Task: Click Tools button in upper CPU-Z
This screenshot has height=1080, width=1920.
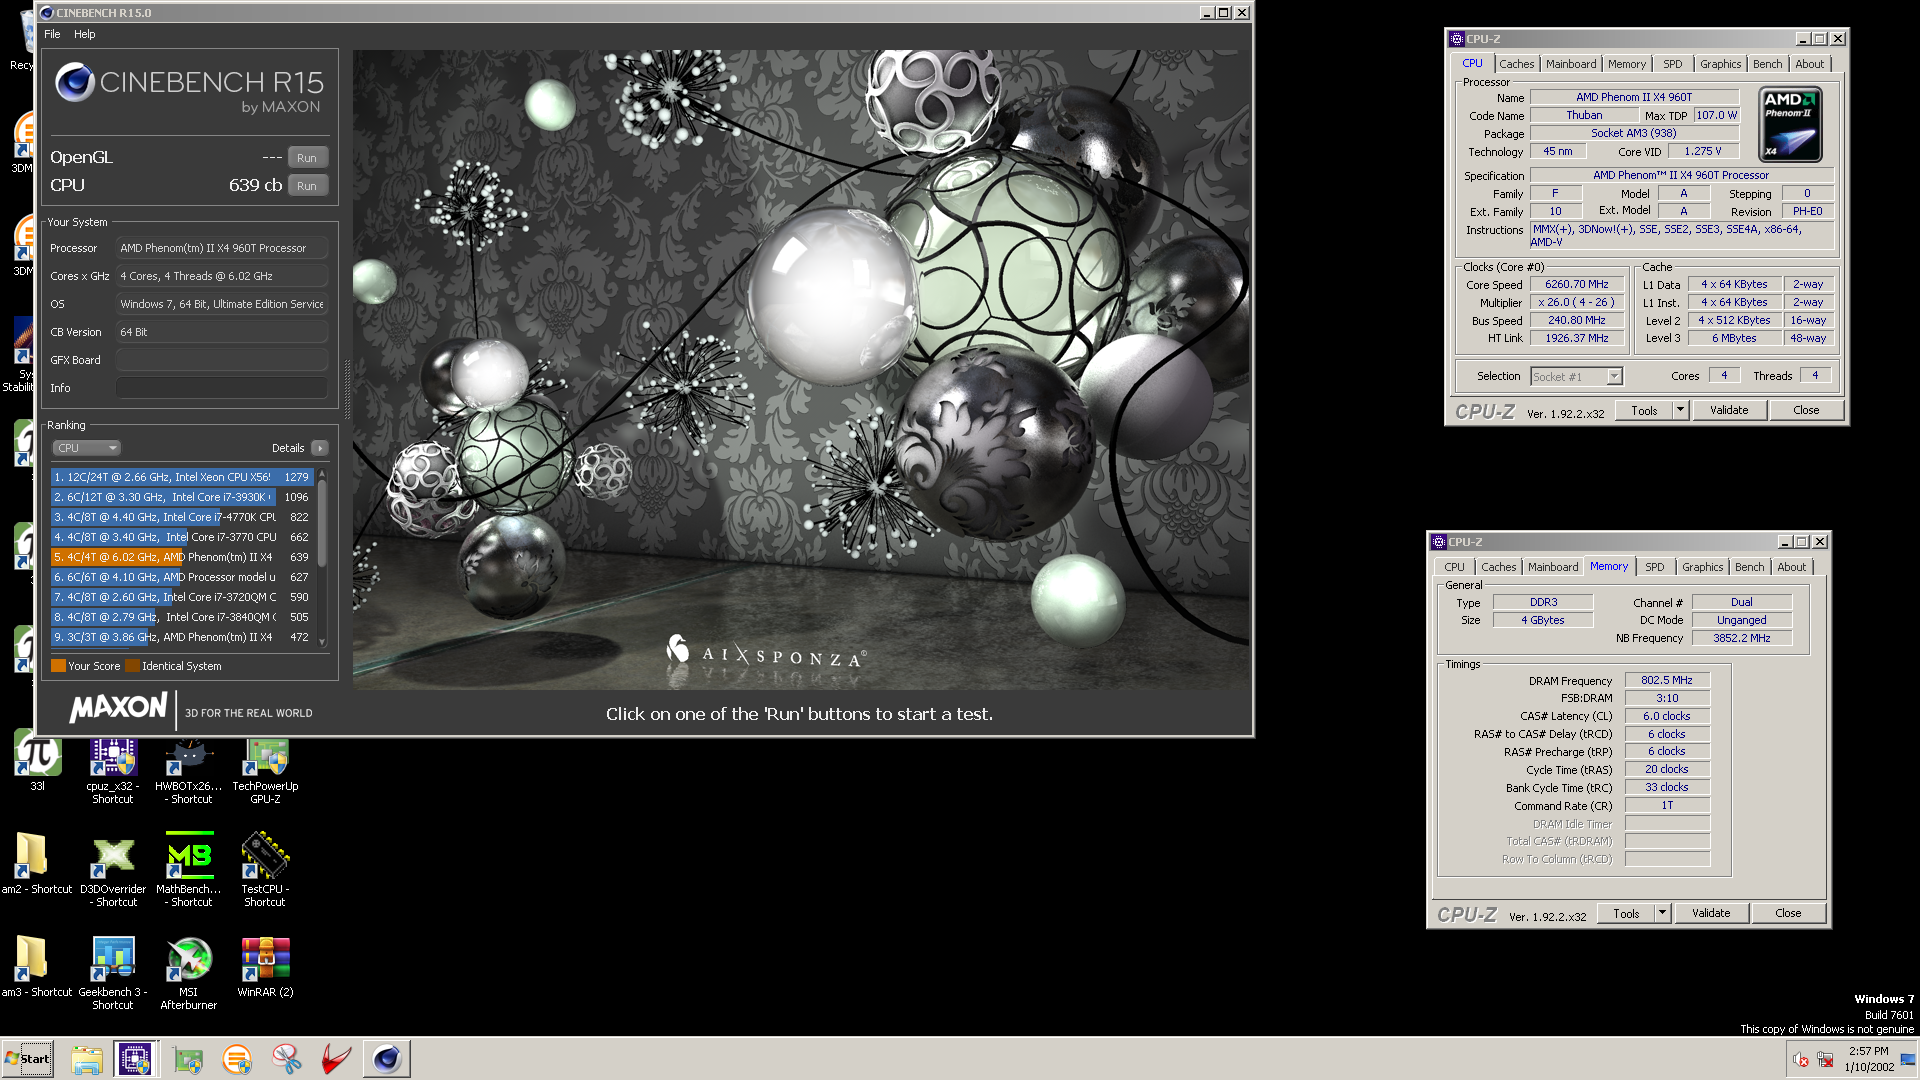Action: tap(1644, 411)
